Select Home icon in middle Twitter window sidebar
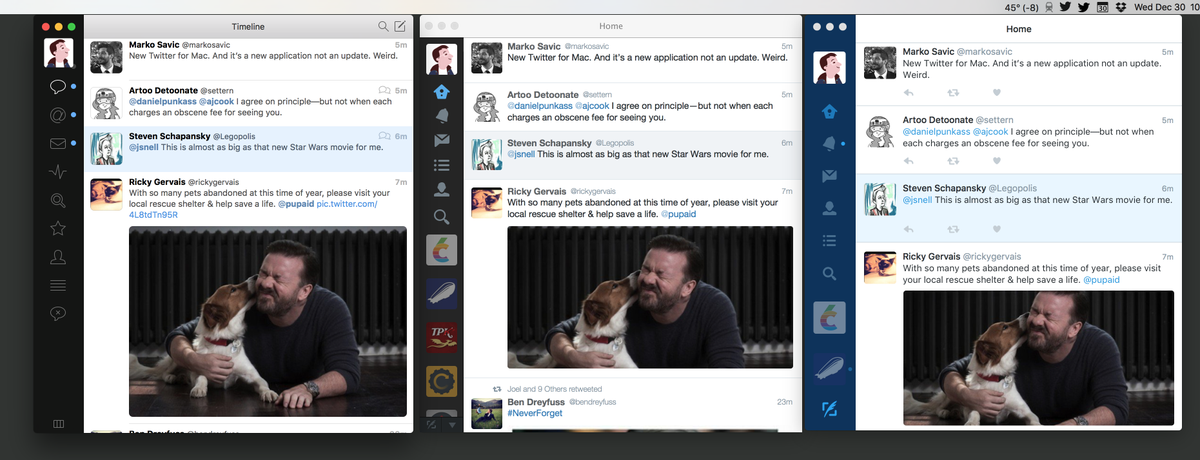Viewport: 1200px width, 460px height. point(441,90)
